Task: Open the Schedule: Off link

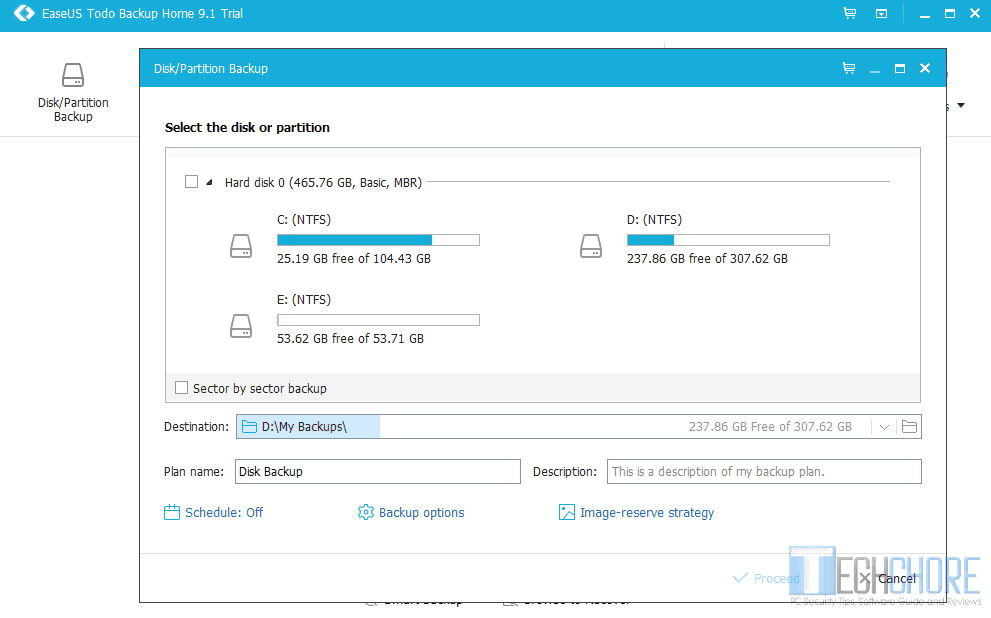Action: (x=214, y=512)
